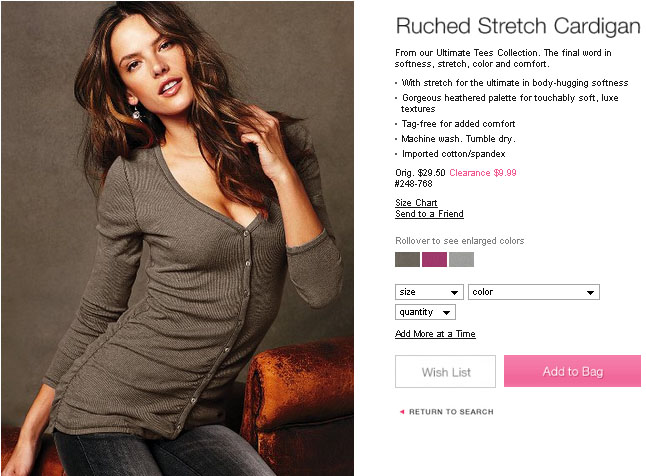
Task: Click Add More at a Time link
Action: coord(435,334)
